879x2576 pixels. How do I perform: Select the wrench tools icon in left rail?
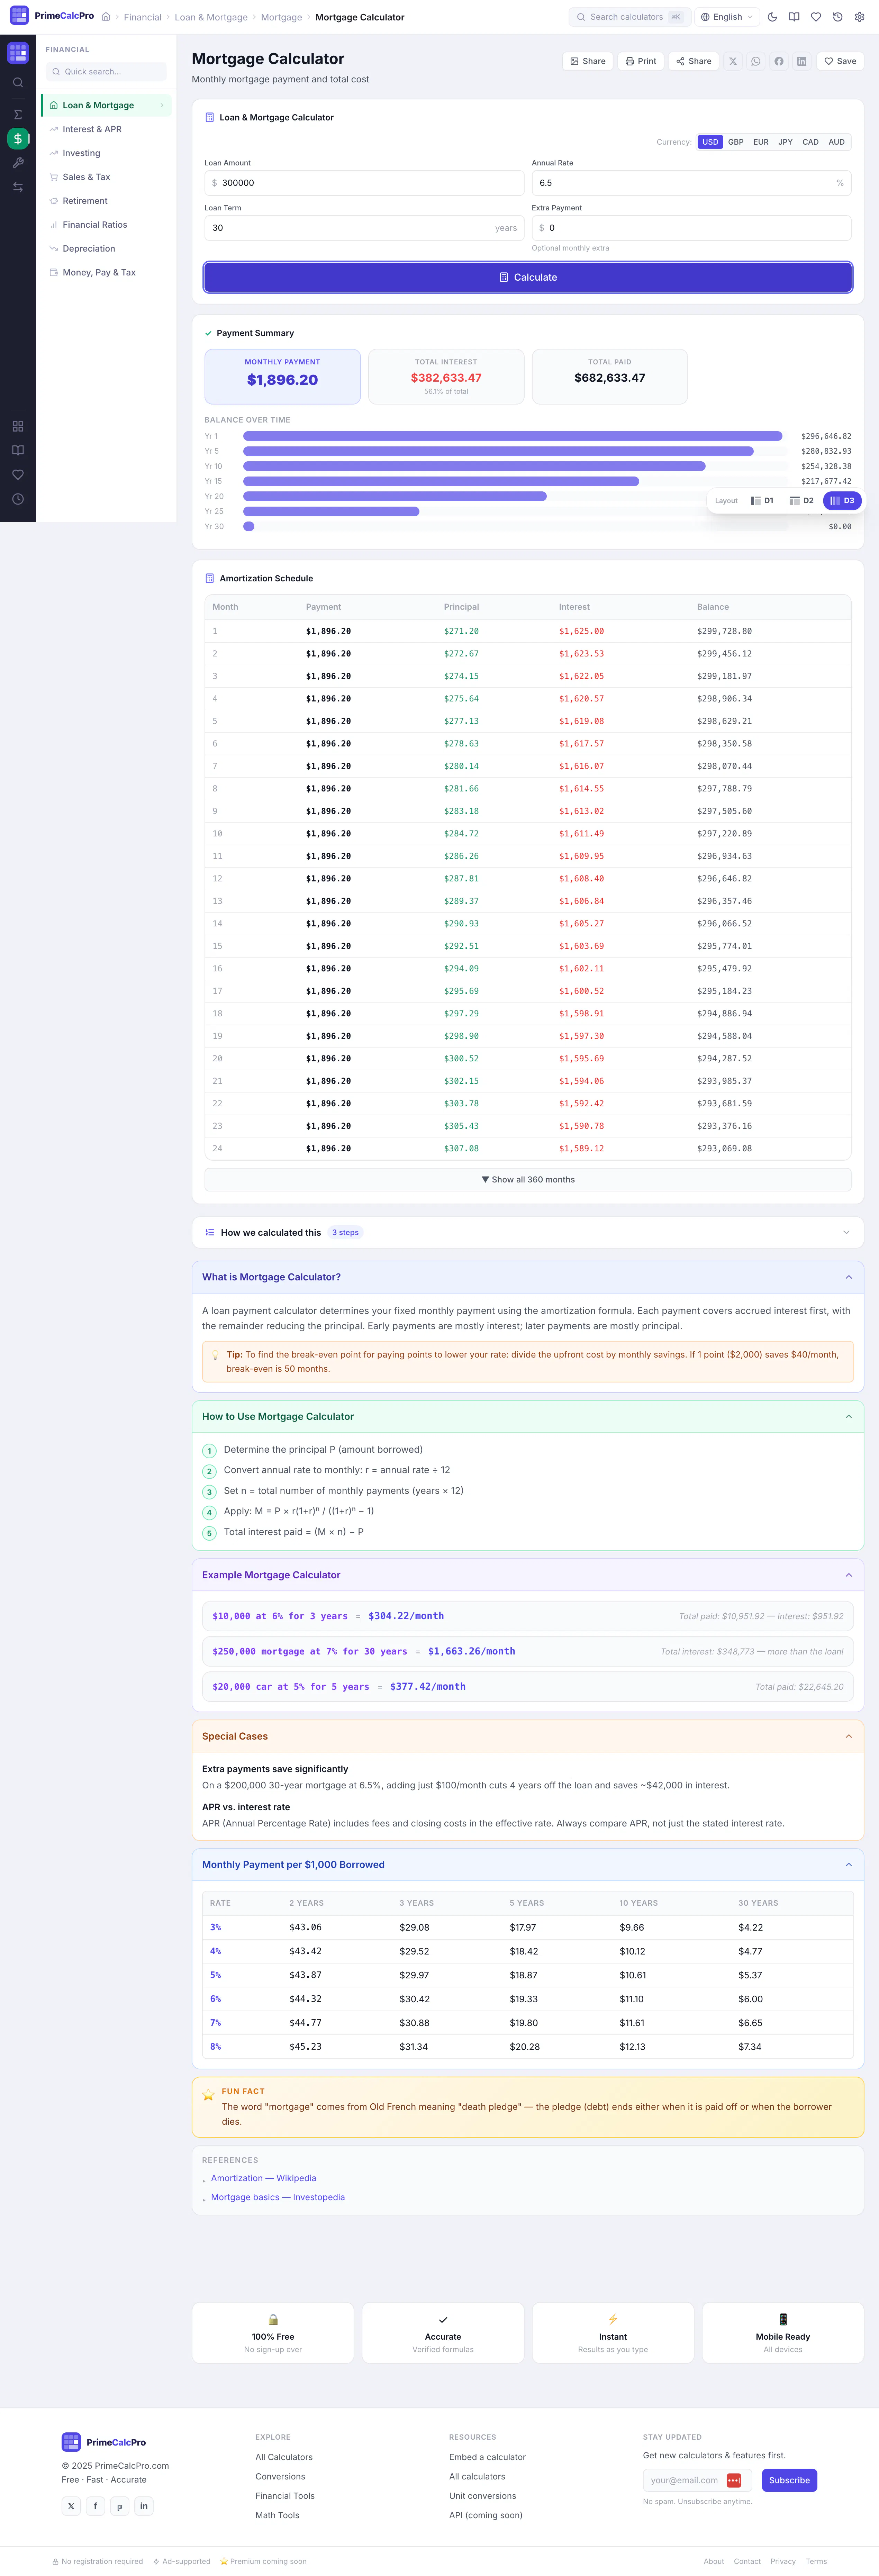(x=18, y=163)
